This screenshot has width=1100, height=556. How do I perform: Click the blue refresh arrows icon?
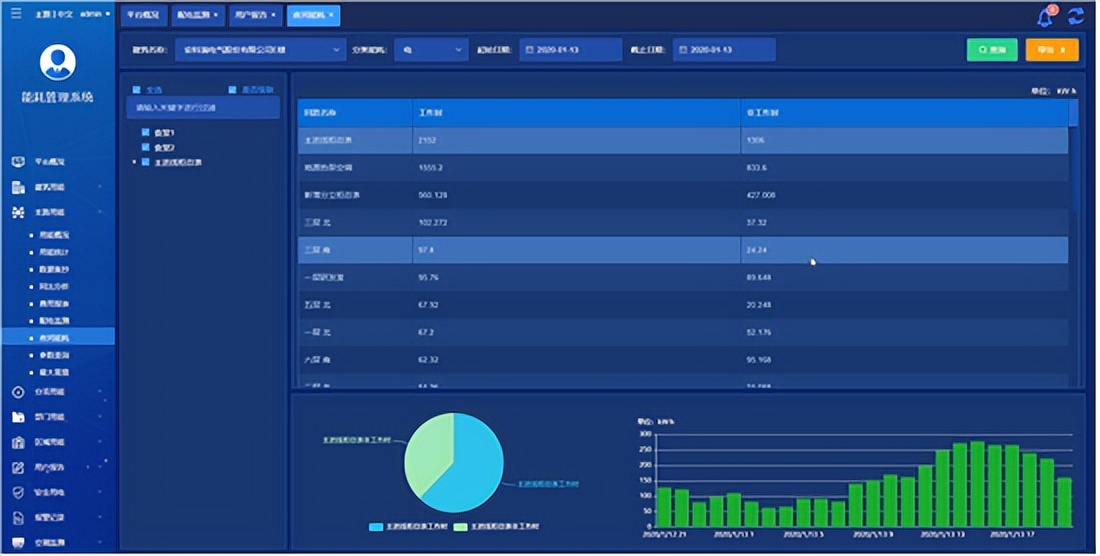click(x=1076, y=17)
